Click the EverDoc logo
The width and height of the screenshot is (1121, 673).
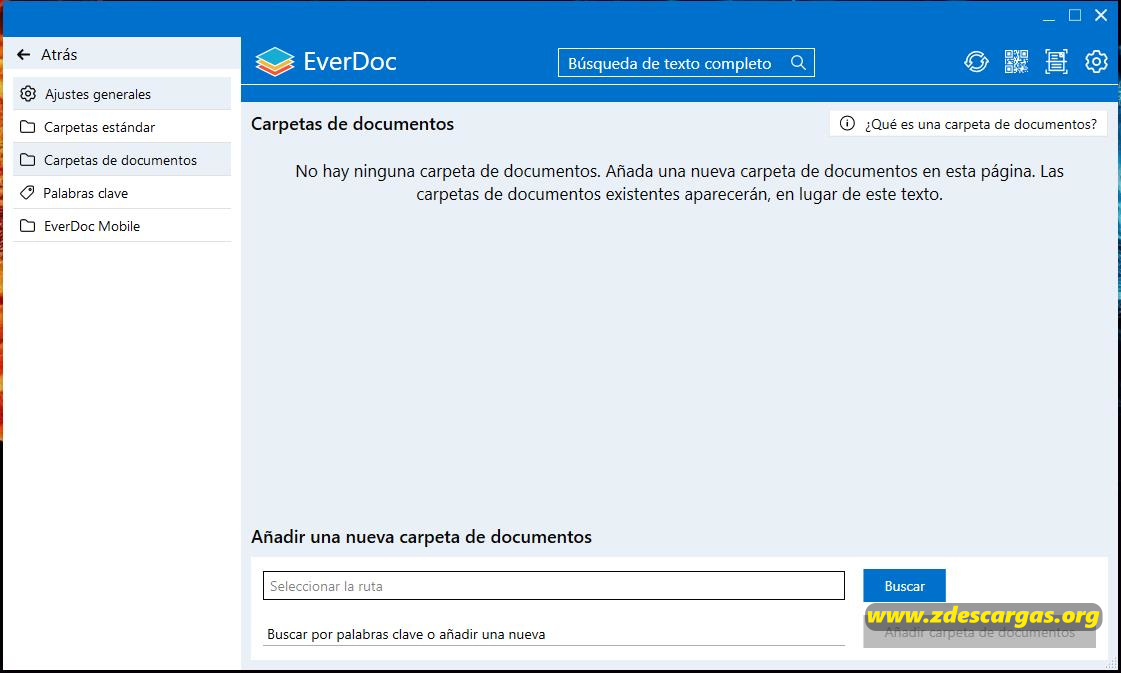point(325,62)
